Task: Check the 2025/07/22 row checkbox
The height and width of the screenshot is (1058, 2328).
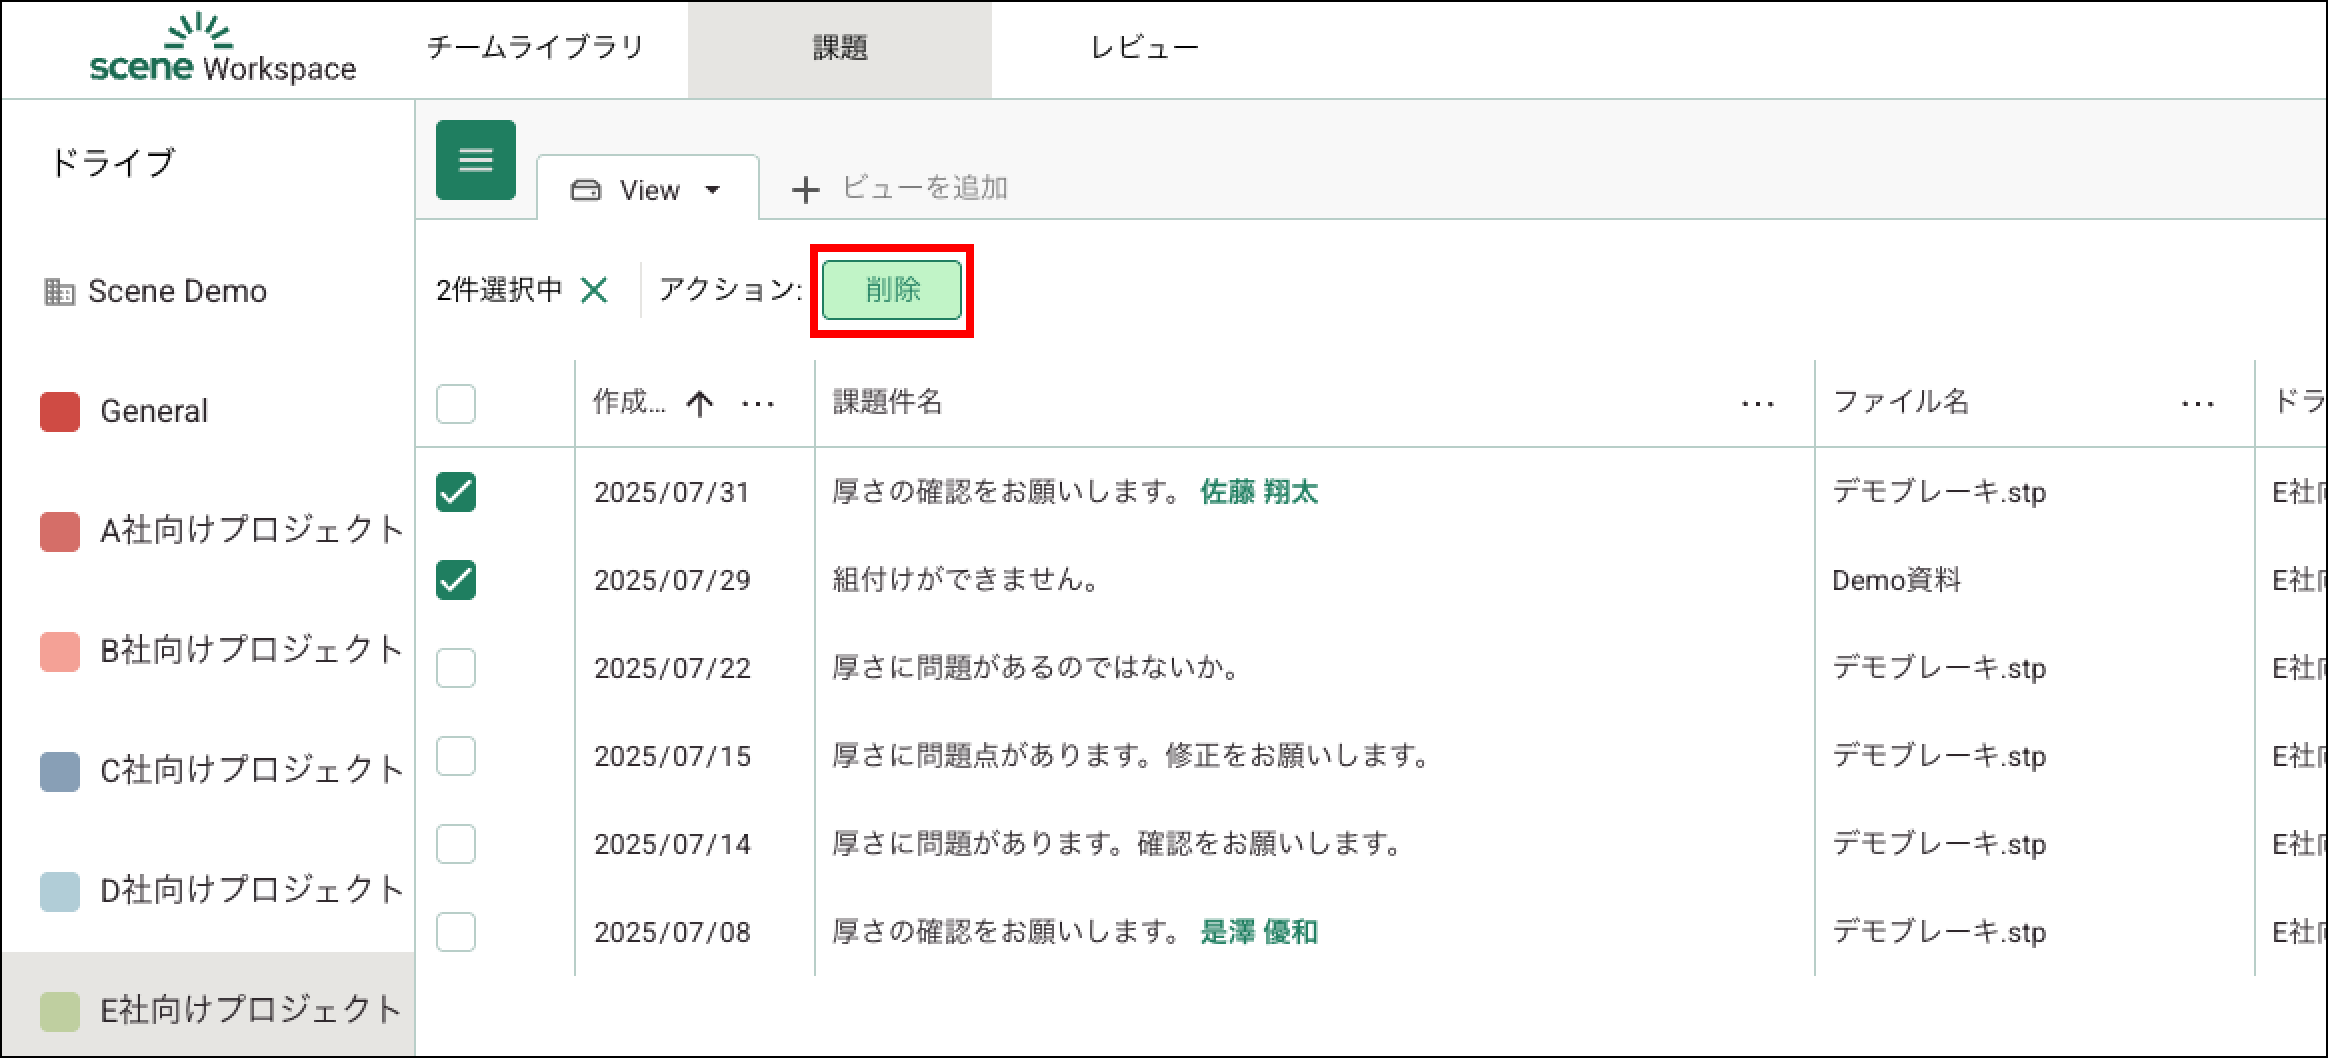Action: (x=456, y=668)
